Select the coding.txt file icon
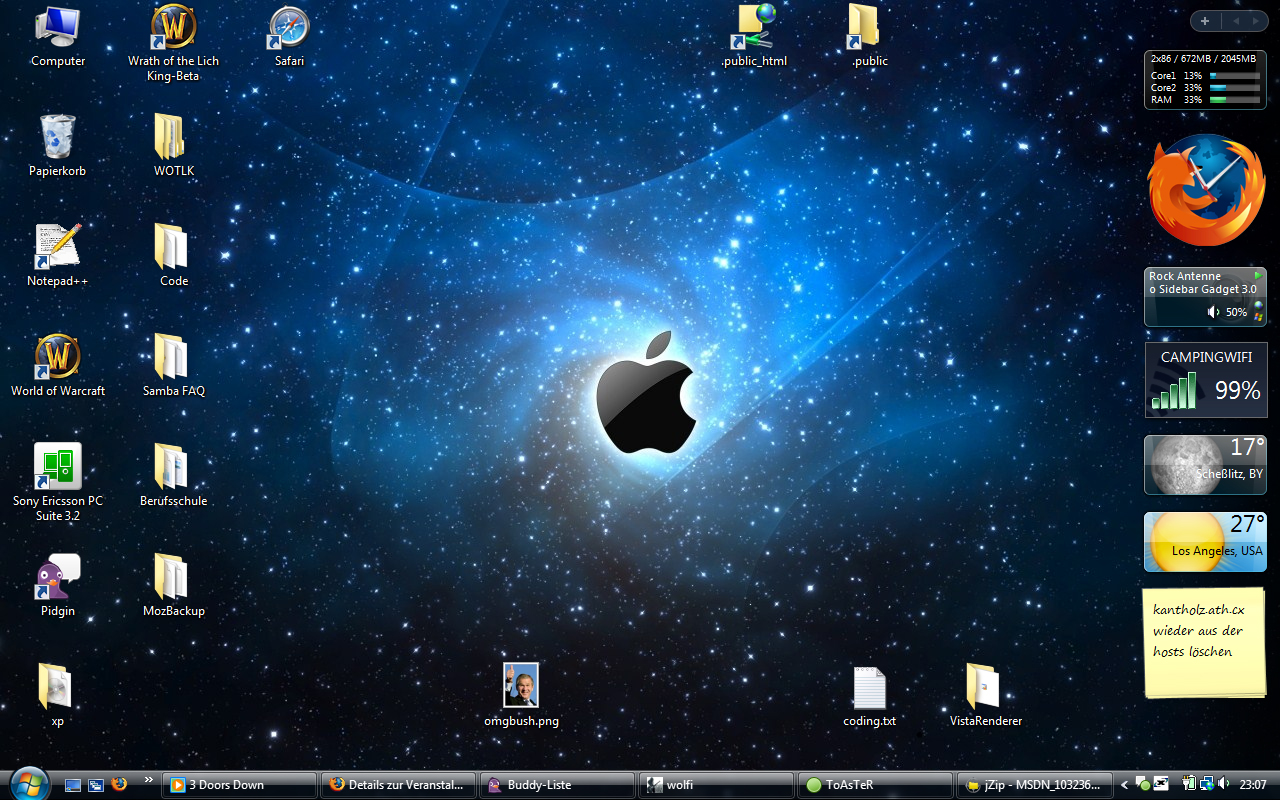The height and width of the screenshot is (800, 1280). point(869,687)
